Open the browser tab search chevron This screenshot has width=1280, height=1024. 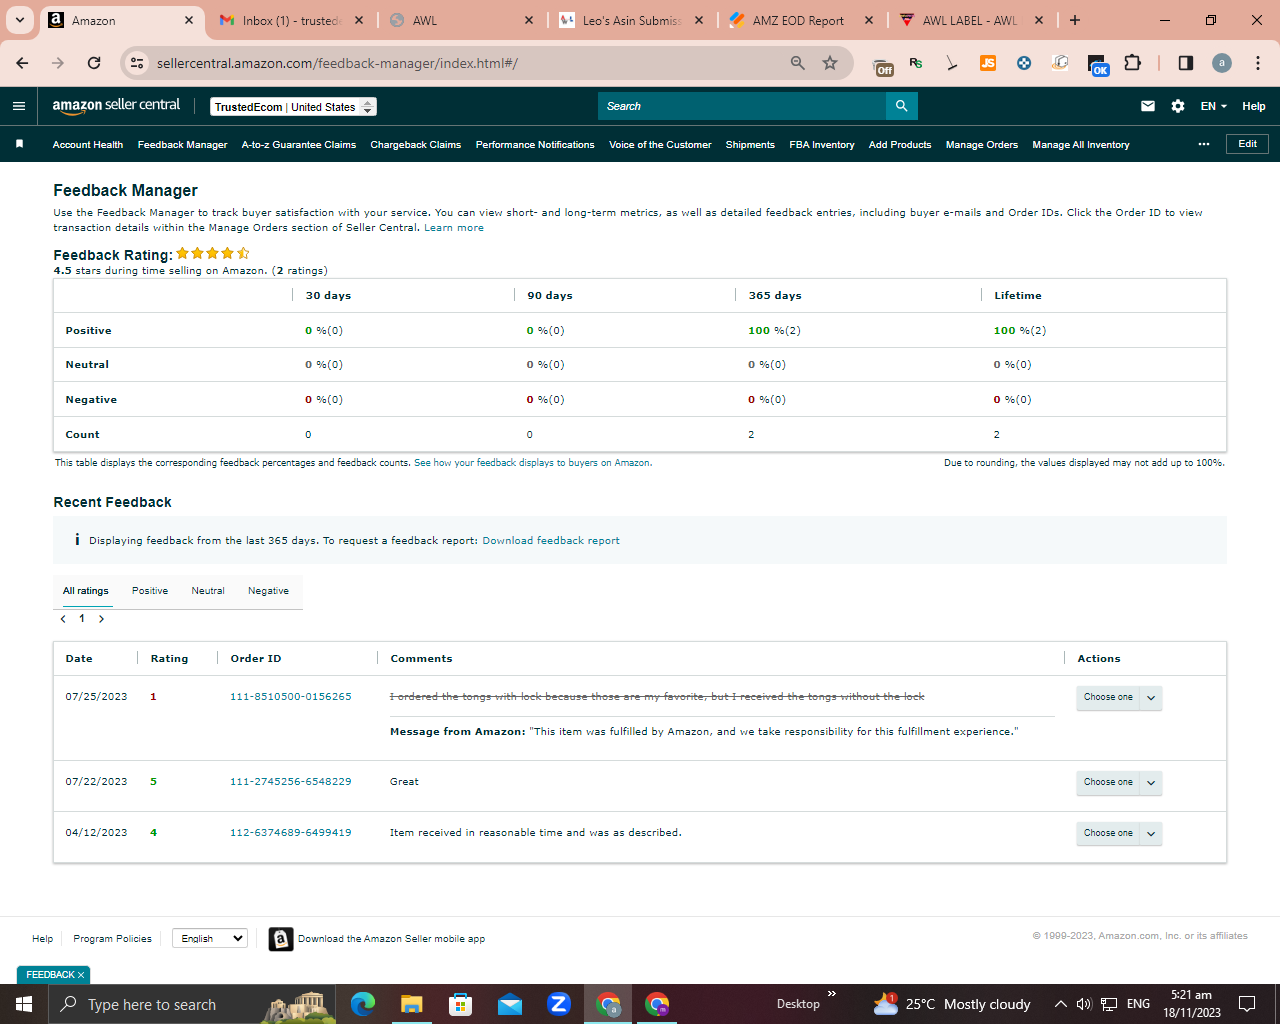(x=19, y=20)
